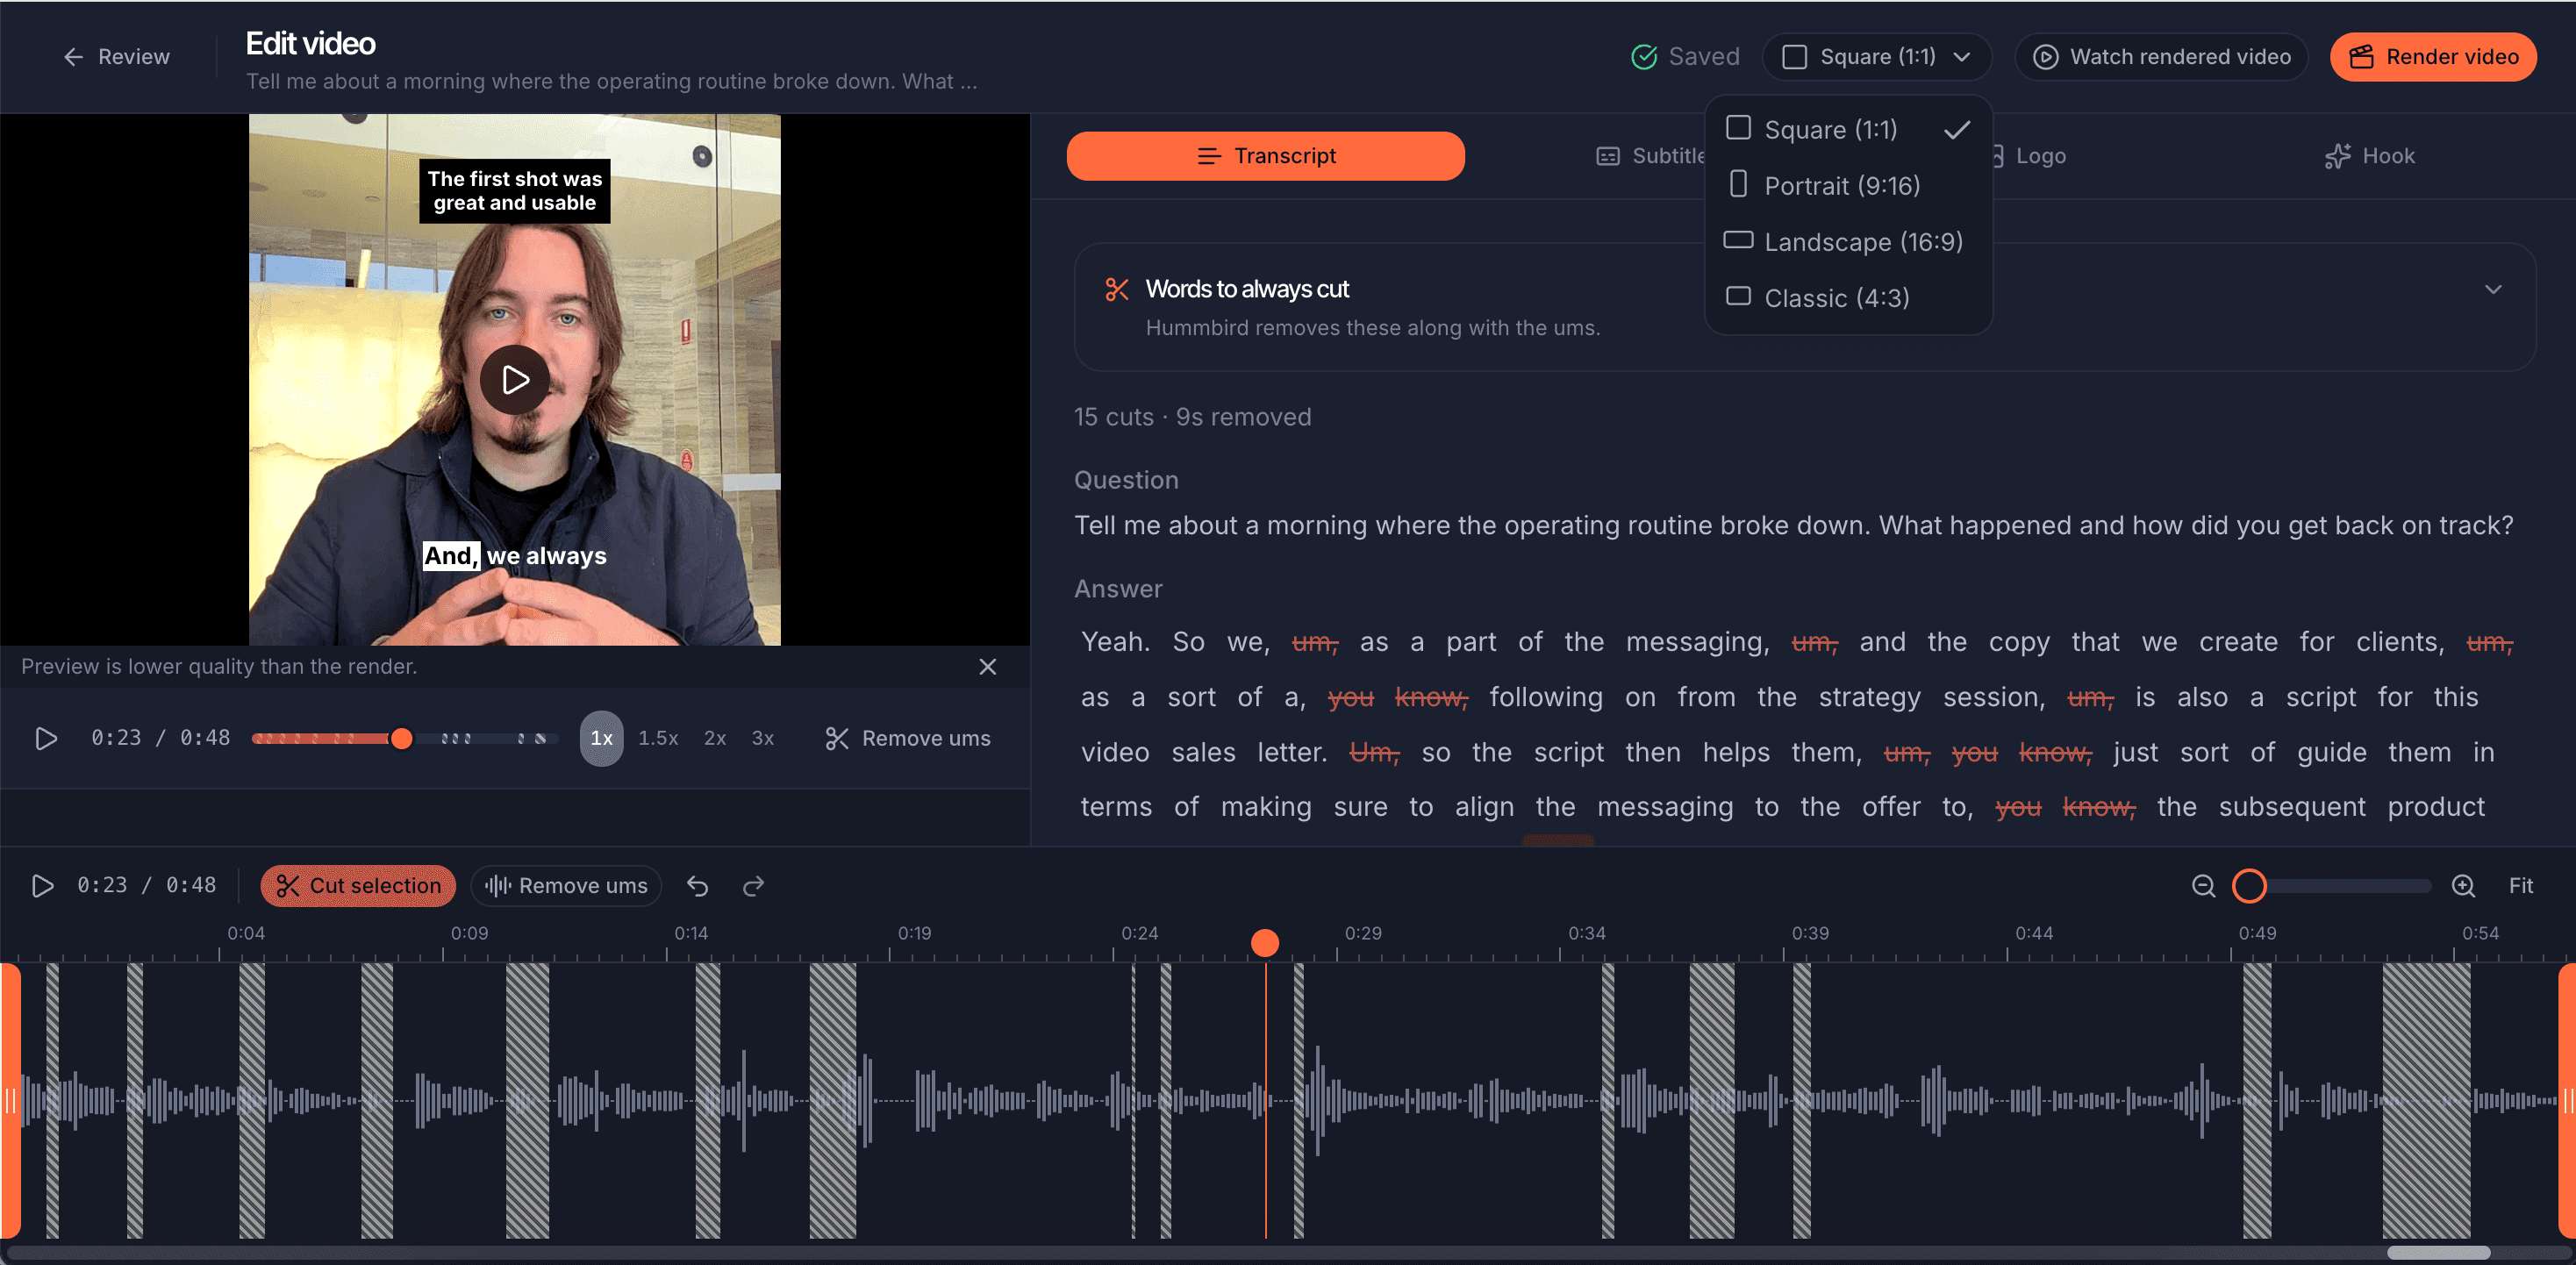Open the Square (1:1) aspect ratio dropdown
Image resolution: width=2576 pixels, height=1265 pixels.
[x=1876, y=57]
